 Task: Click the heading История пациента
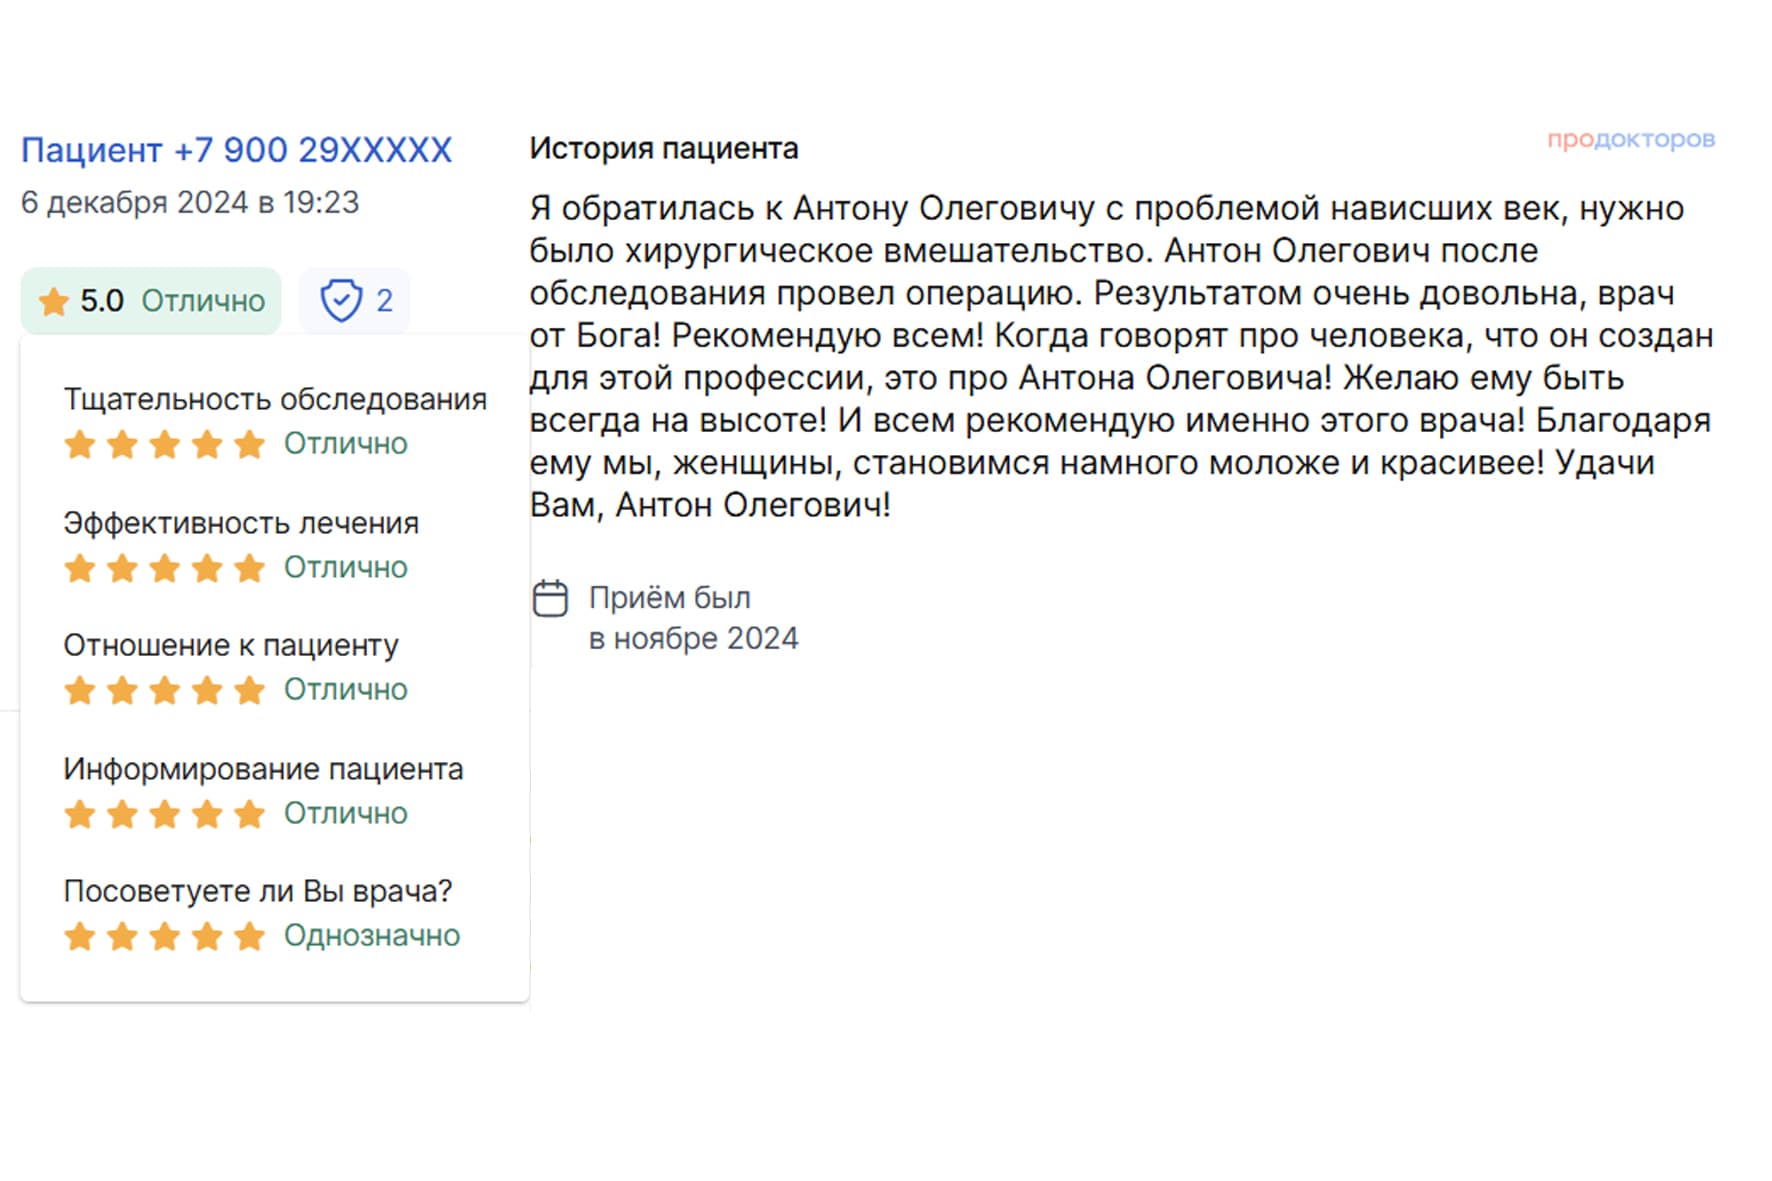click(664, 148)
